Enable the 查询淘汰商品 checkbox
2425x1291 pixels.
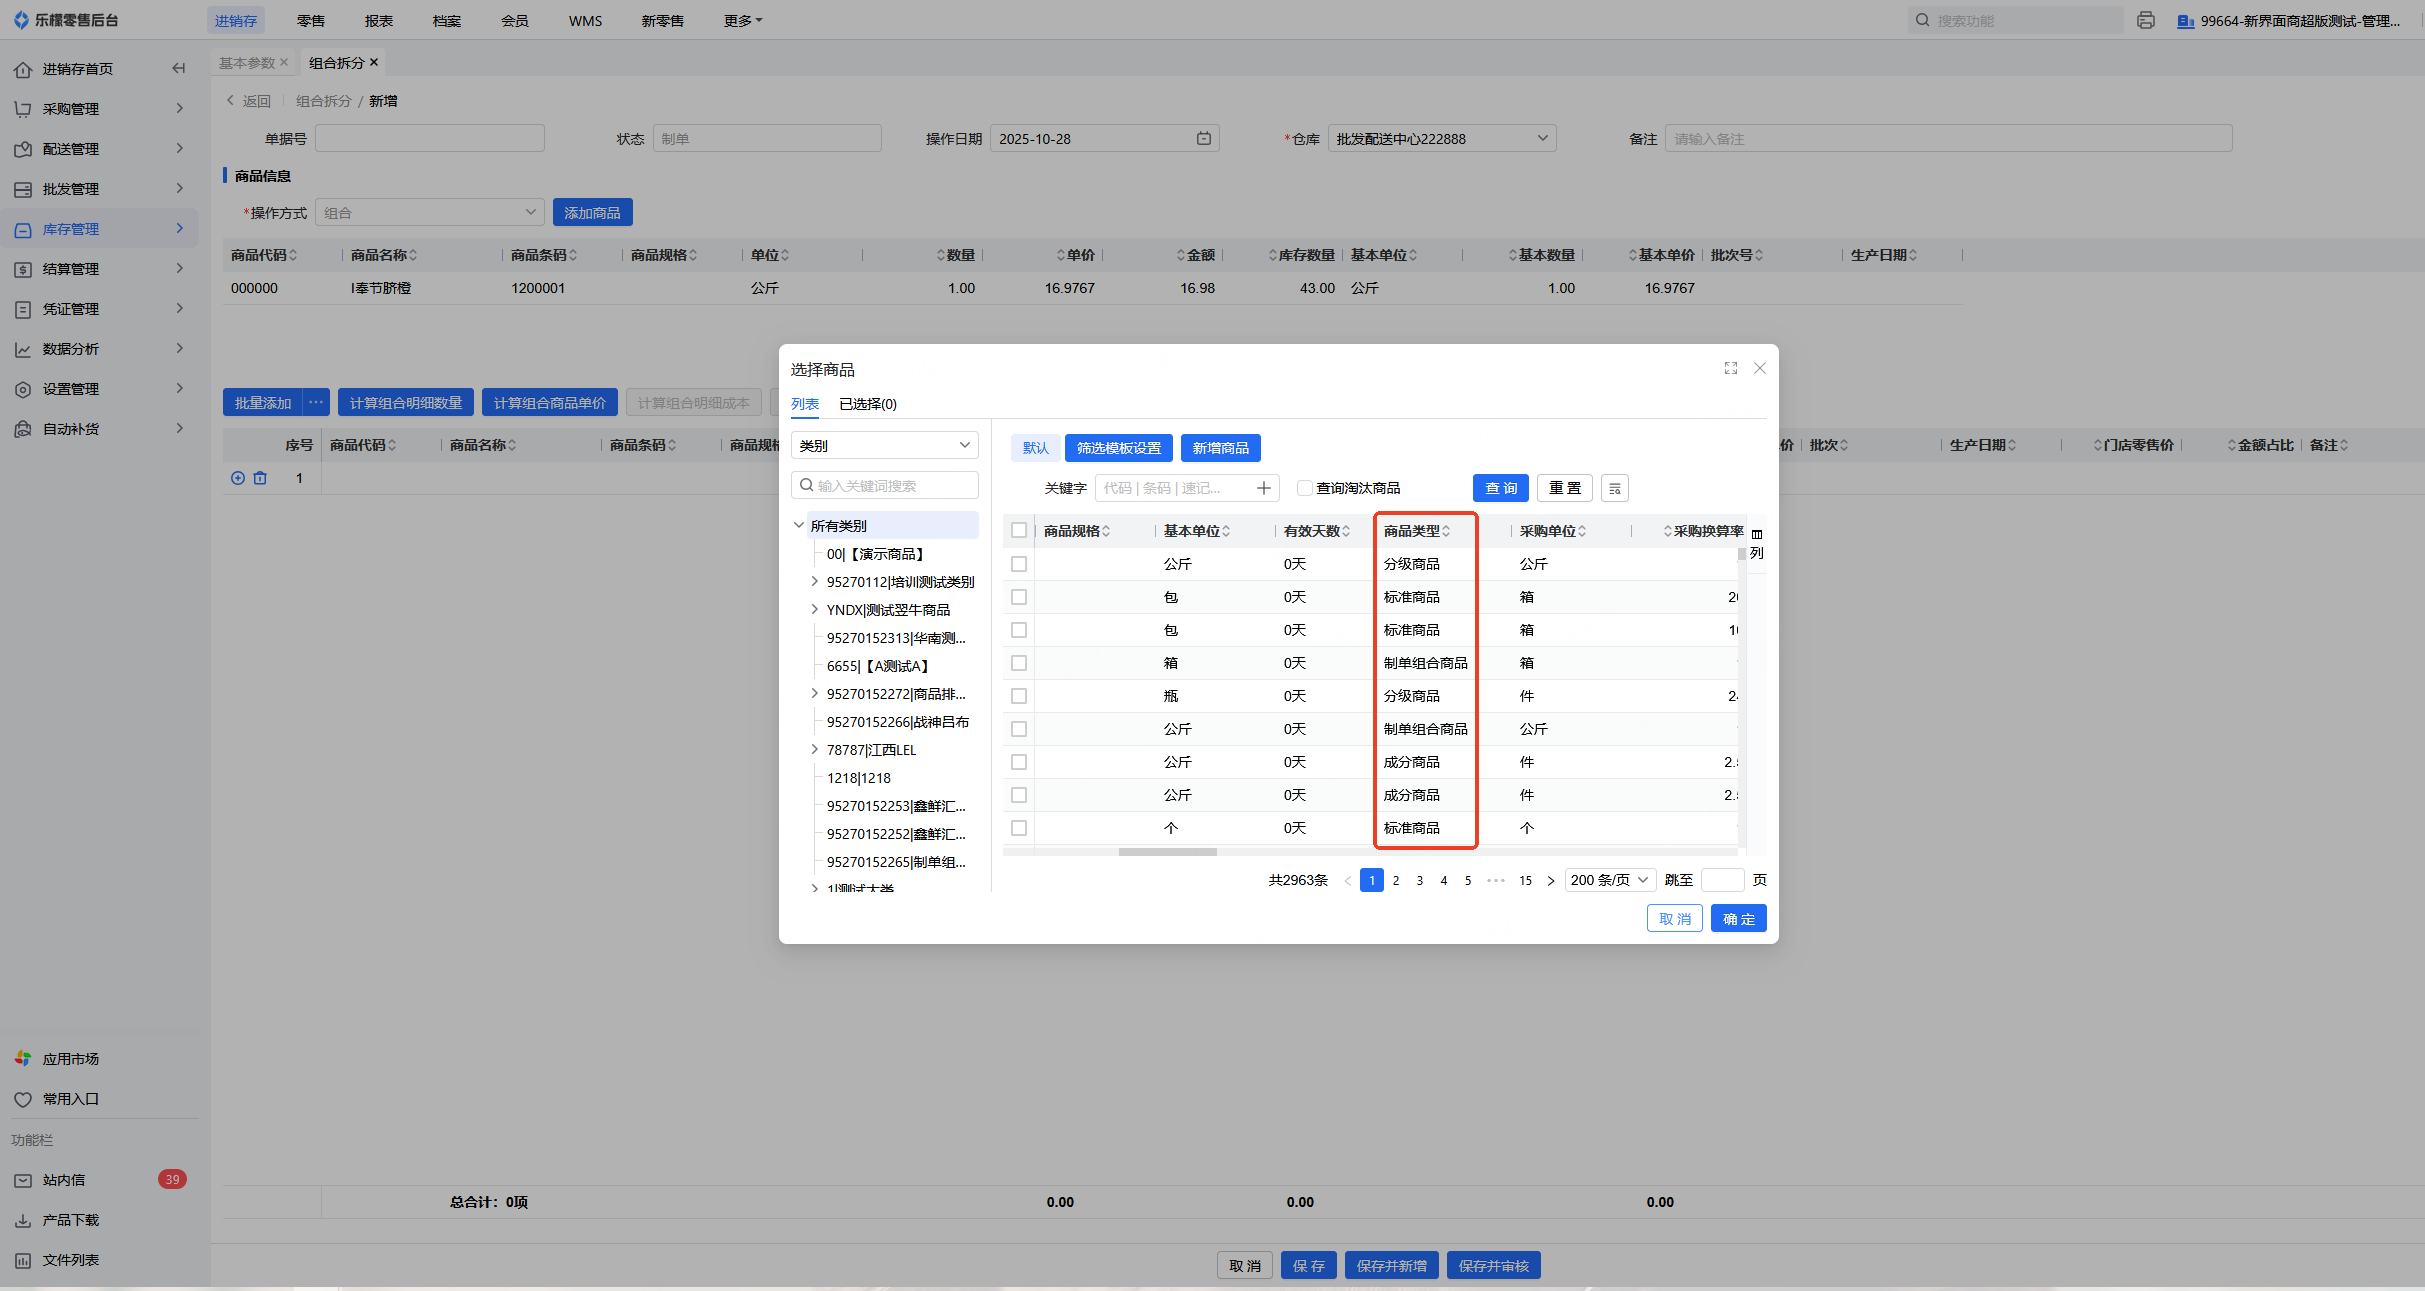pyautogui.click(x=1304, y=488)
